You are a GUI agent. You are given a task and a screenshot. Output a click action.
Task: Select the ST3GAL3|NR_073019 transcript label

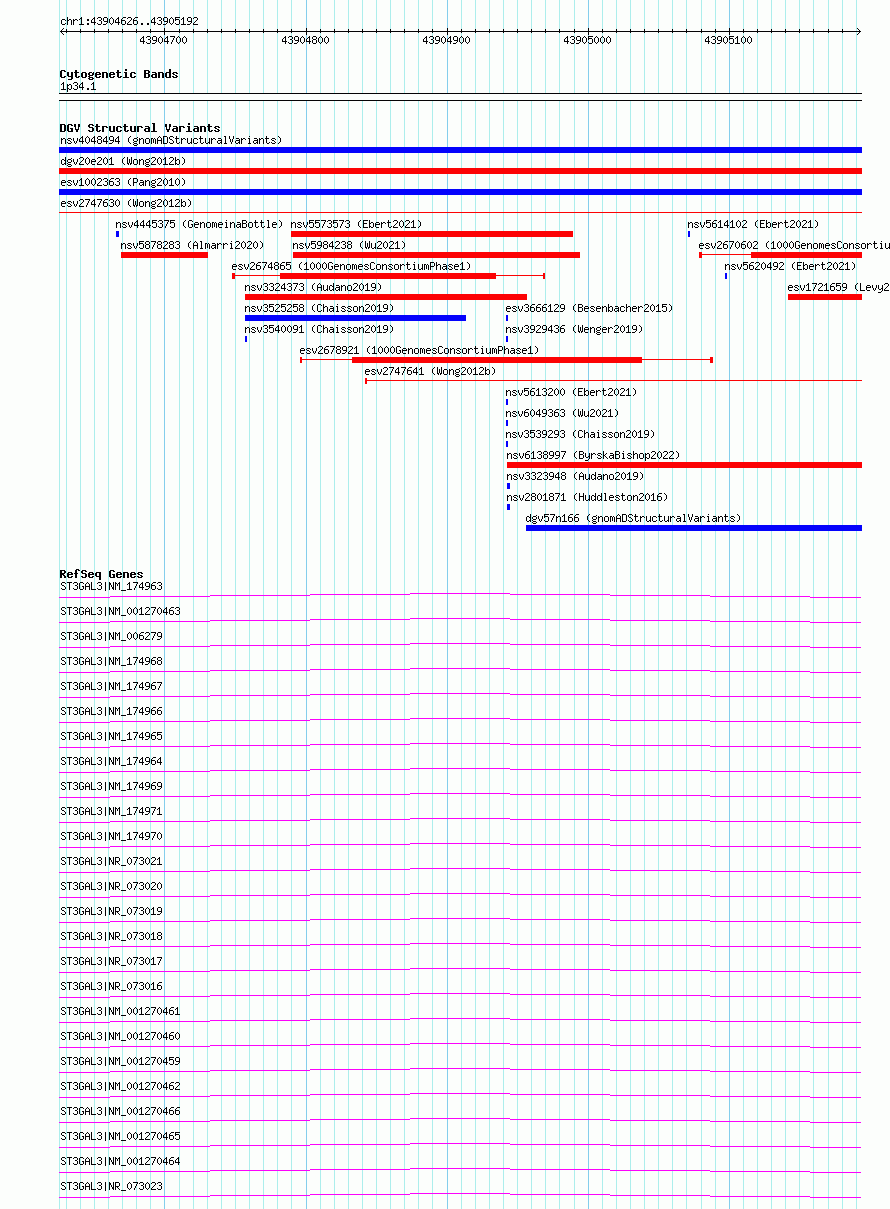[111, 911]
